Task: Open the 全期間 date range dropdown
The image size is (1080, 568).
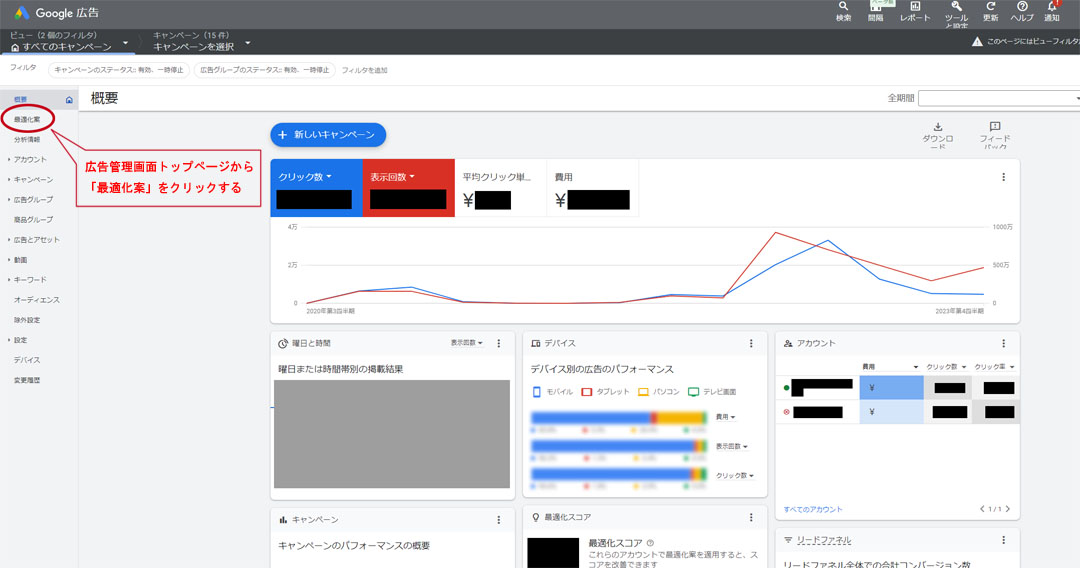Action: 1077,98
